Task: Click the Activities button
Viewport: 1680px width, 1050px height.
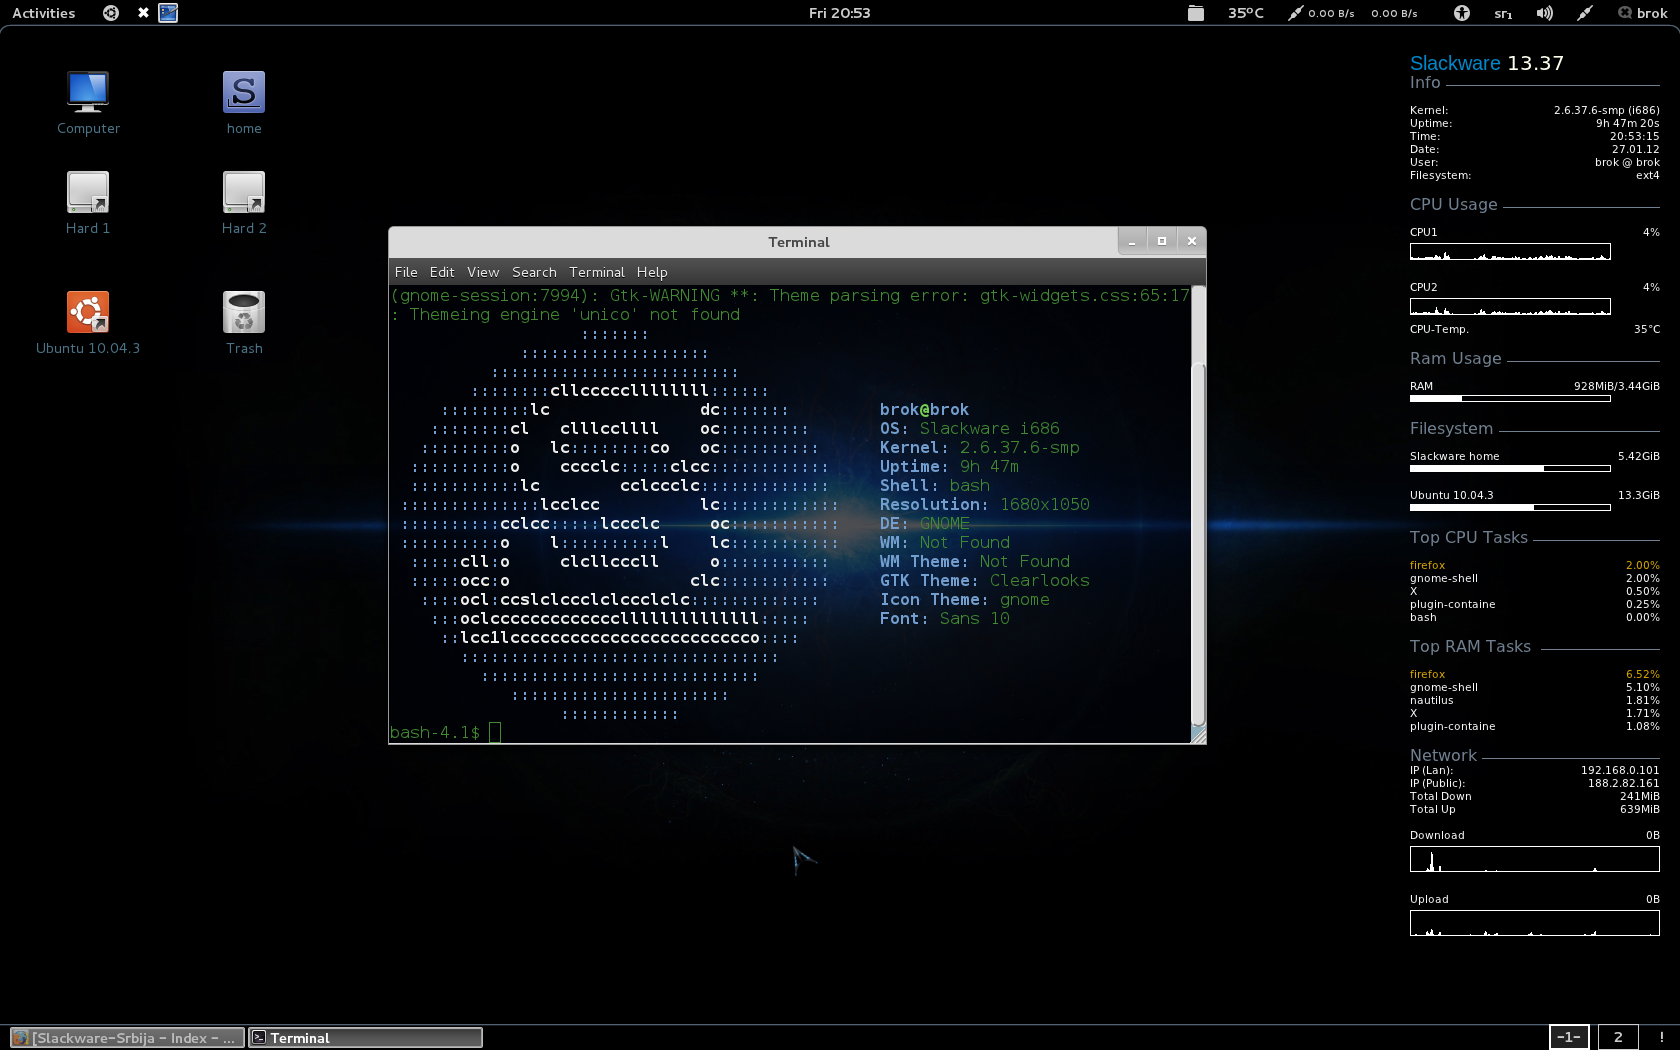Action: pos(44,13)
